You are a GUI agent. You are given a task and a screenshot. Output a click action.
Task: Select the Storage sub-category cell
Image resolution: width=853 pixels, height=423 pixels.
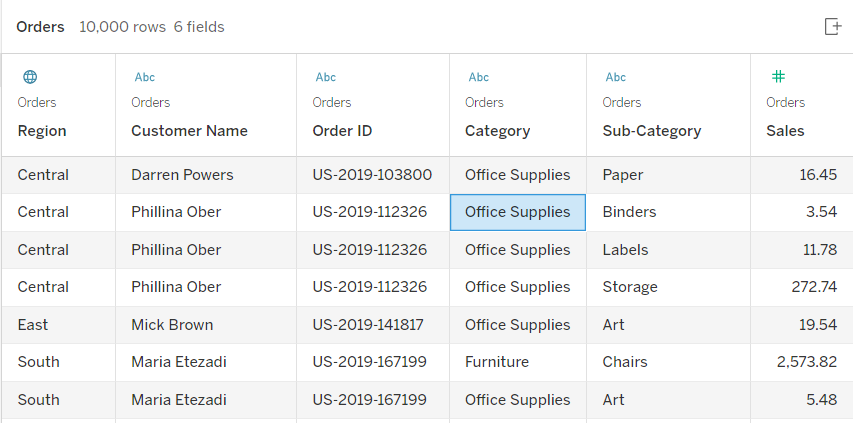pyautogui.click(x=668, y=287)
